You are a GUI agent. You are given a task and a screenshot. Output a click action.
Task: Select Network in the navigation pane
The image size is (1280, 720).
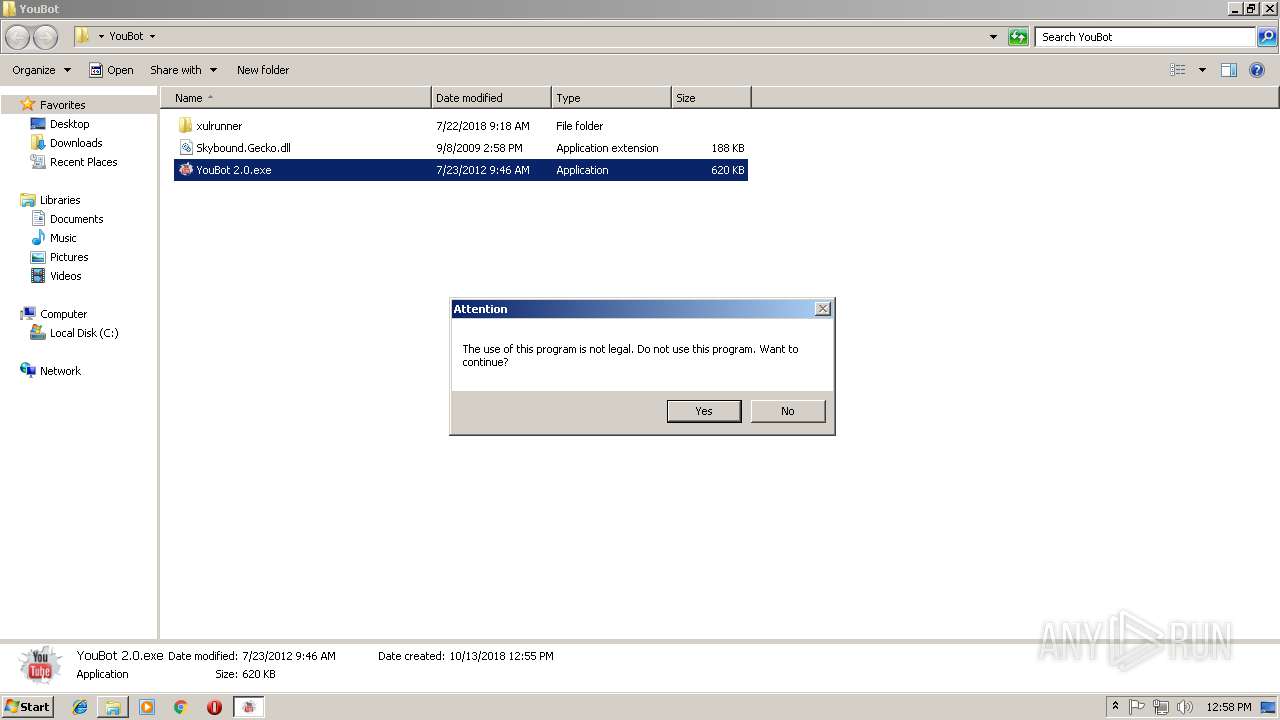(x=60, y=371)
